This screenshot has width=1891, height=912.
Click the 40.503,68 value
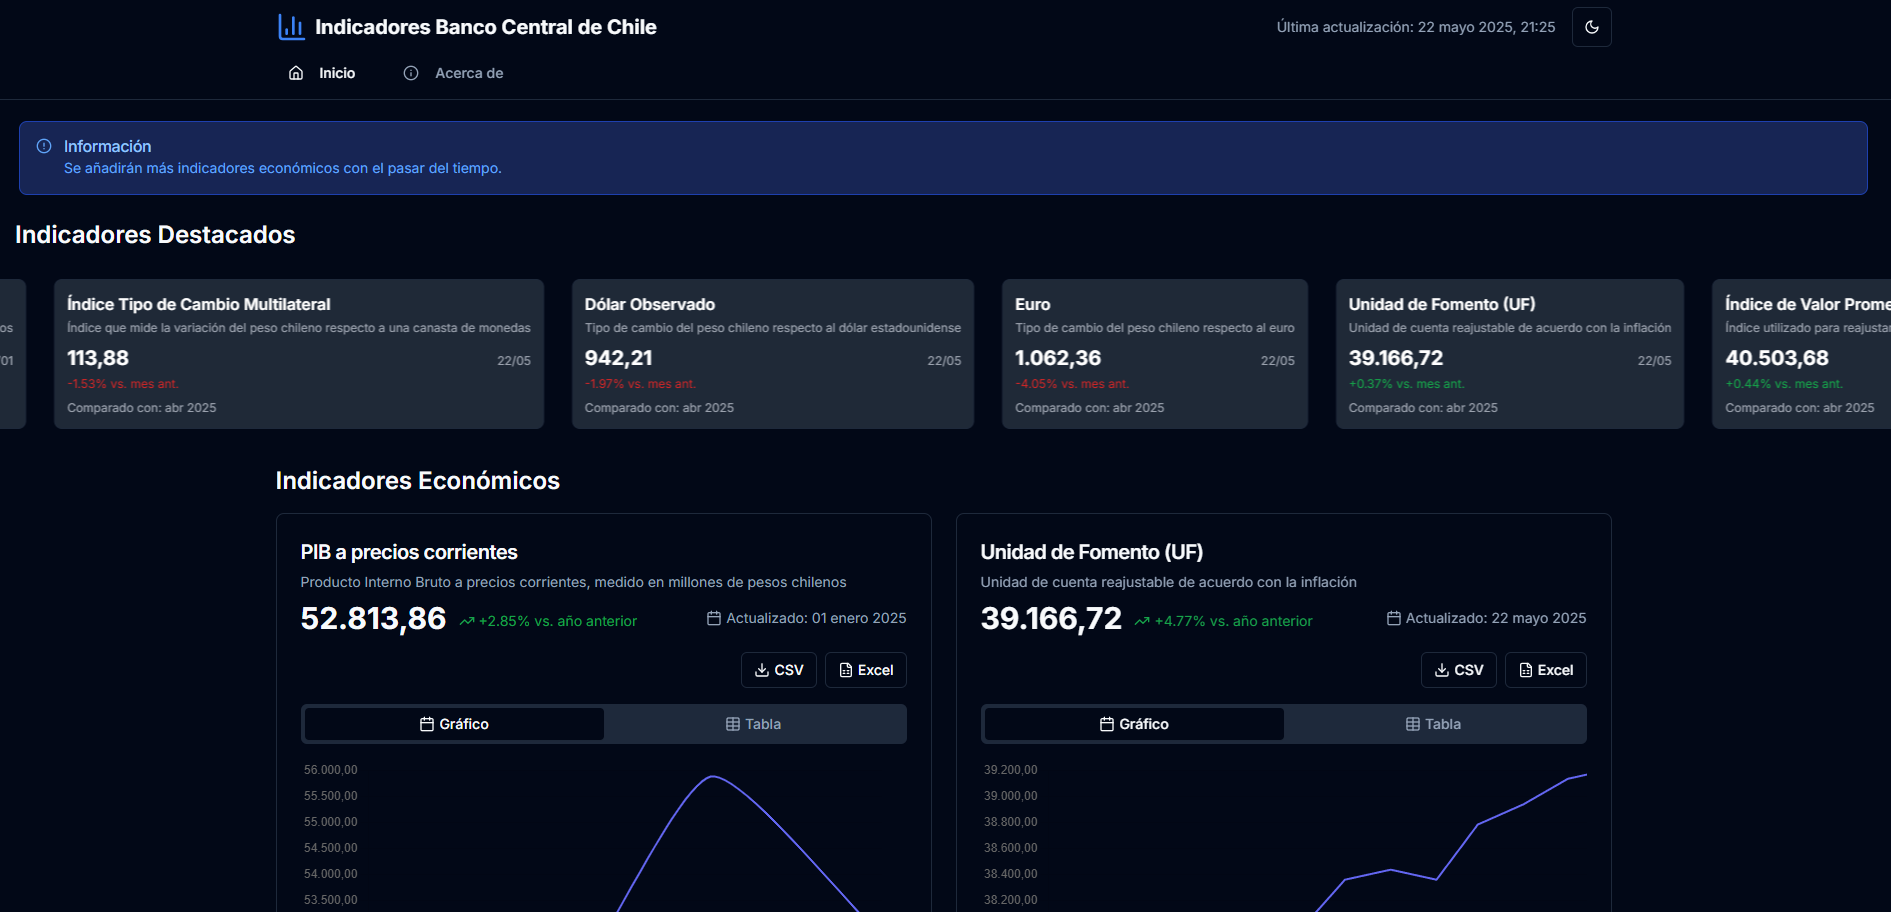[1777, 358]
